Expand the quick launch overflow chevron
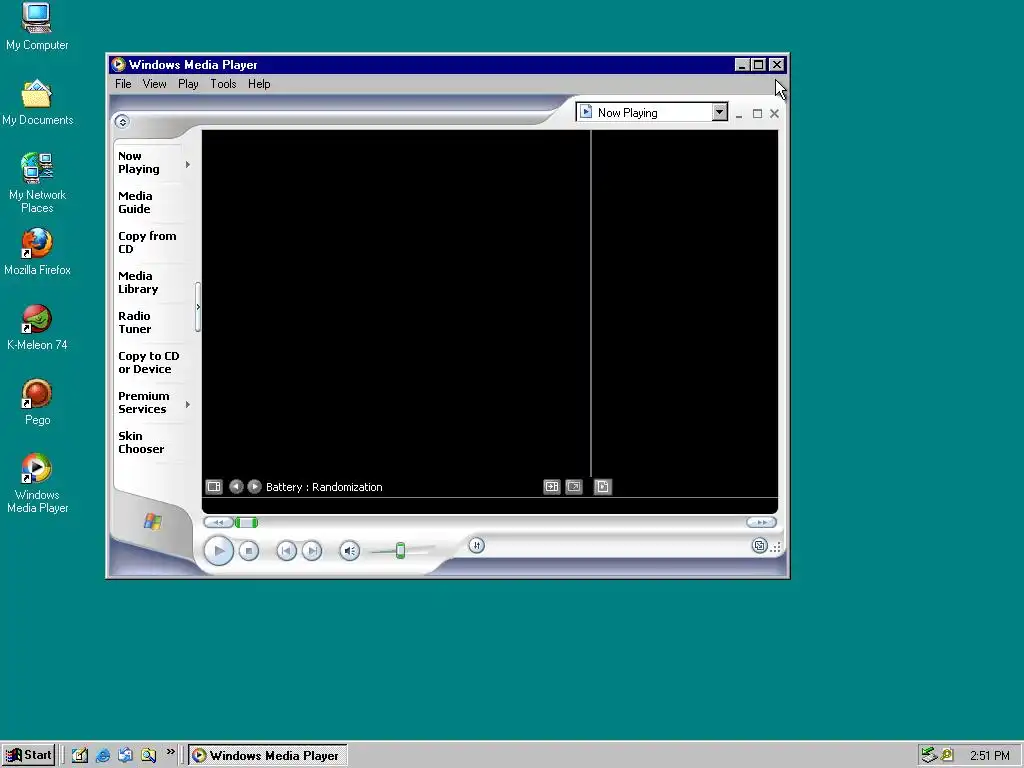This screenshot has width=1024, height=768. (170, 752)
